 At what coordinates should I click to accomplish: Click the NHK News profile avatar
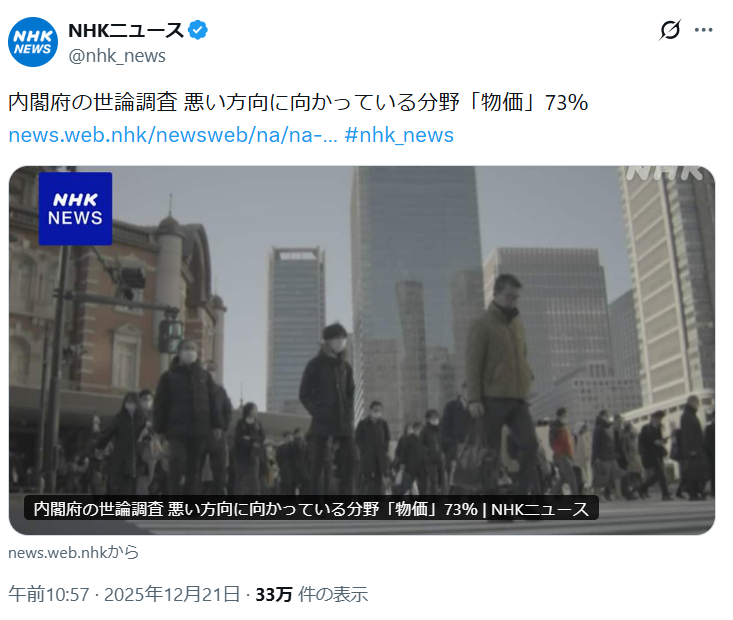tap(33, 42)
